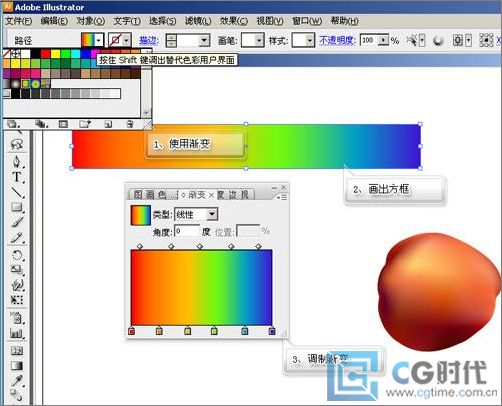This screenshot has width=502, height=406.
Task: Select the Line Segment tool
Action: [17, 192]
